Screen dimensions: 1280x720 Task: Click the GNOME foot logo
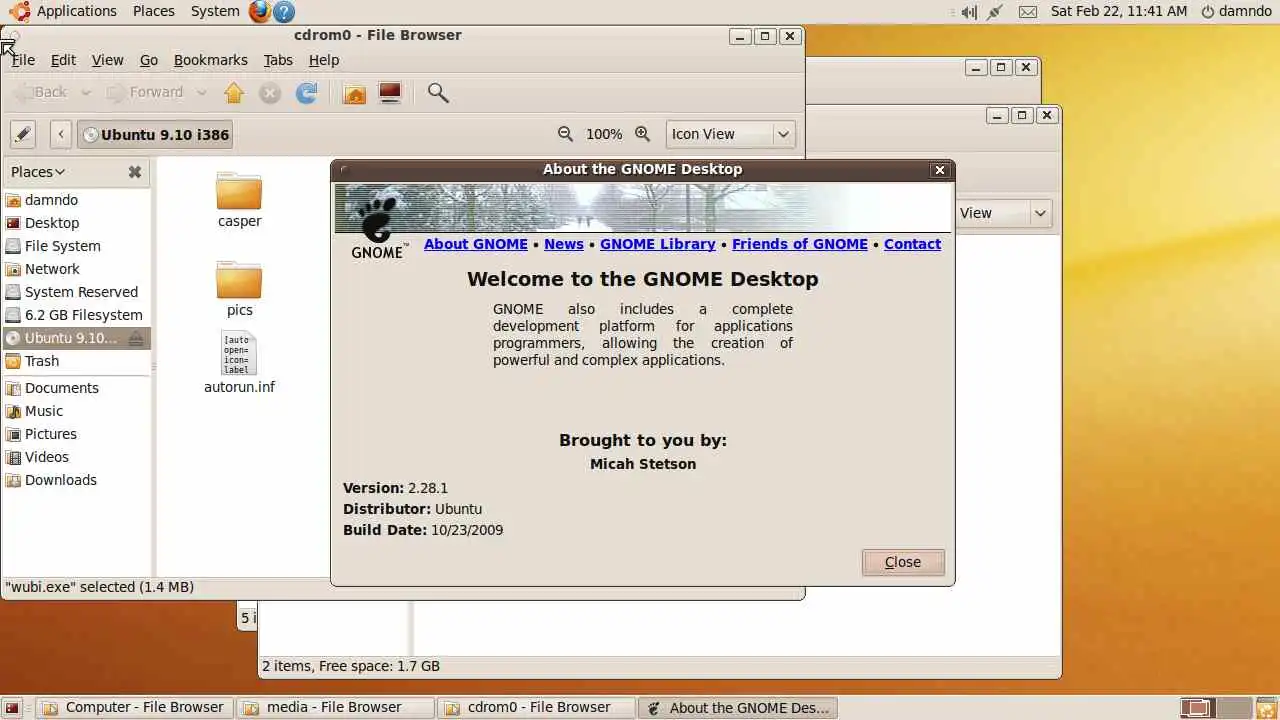[378, 228]
